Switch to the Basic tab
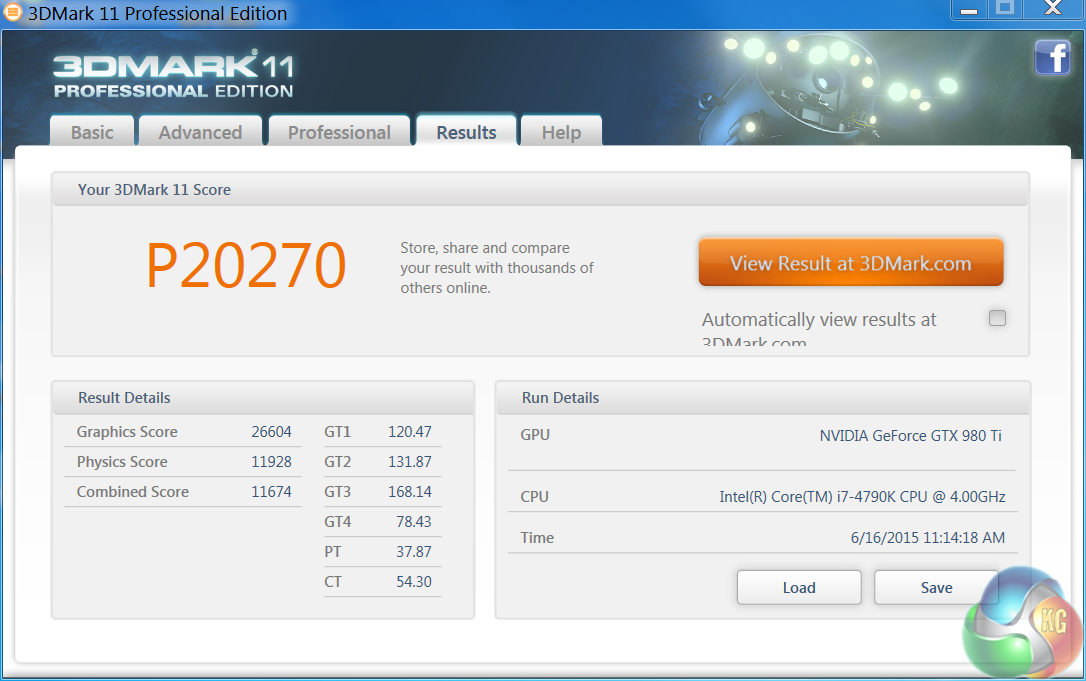Screen dimensions: 1086x681 tap(92, 132)
